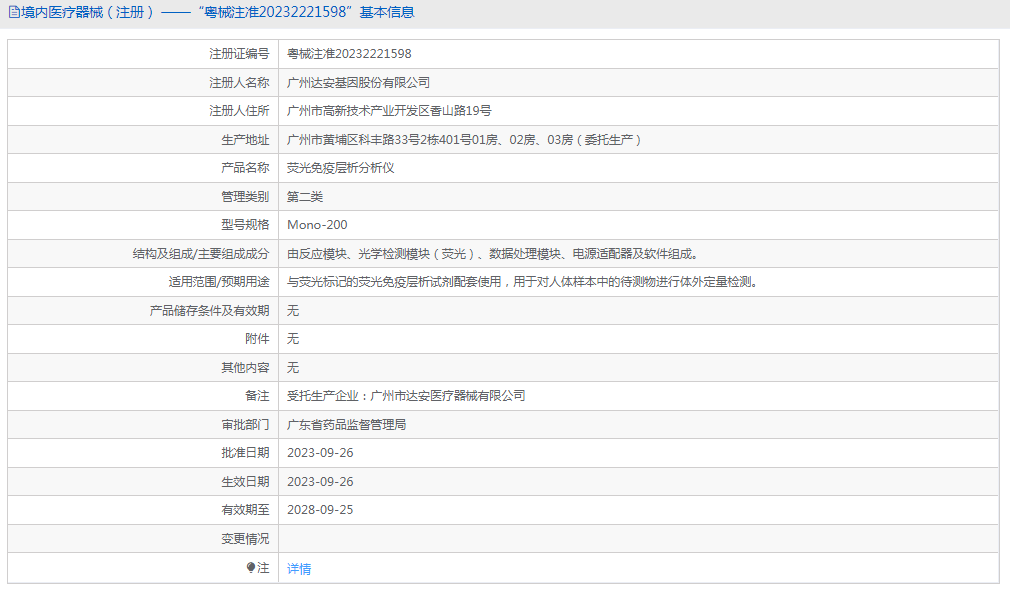Viewport: 1010px width, 592px height.
Task: Select 2023-09-26 in the 批准日期 row
Action: point(320,453)
